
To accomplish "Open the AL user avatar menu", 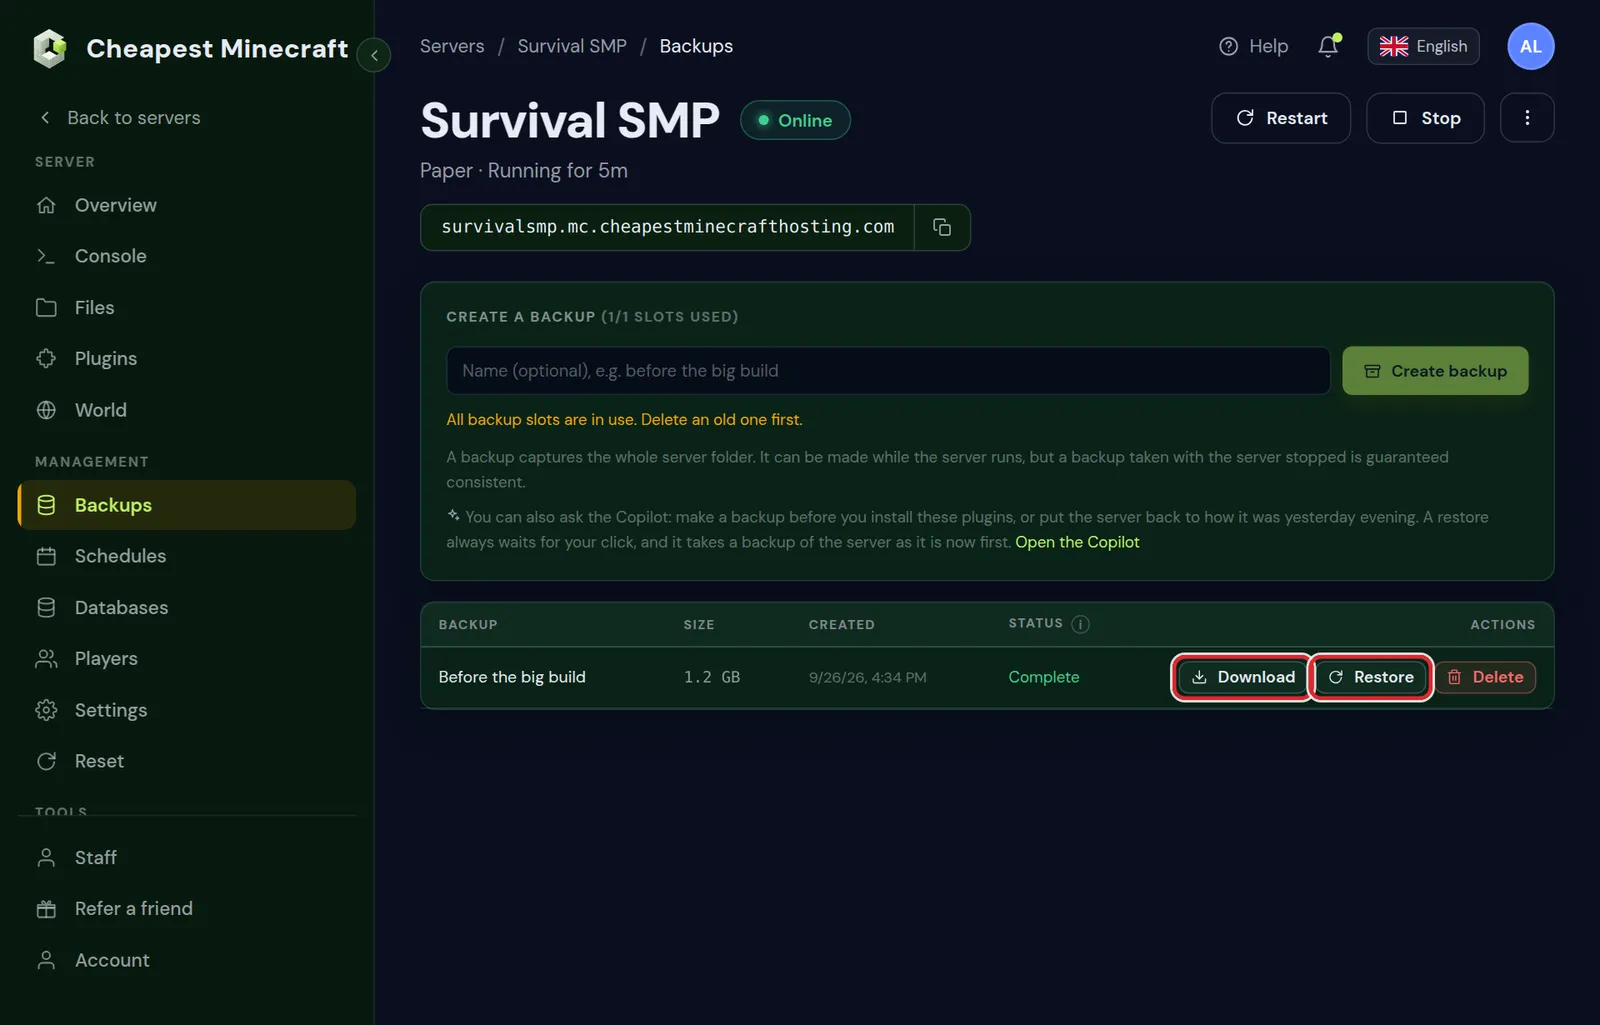I will pyautogui.click(x=1530, y=46).
